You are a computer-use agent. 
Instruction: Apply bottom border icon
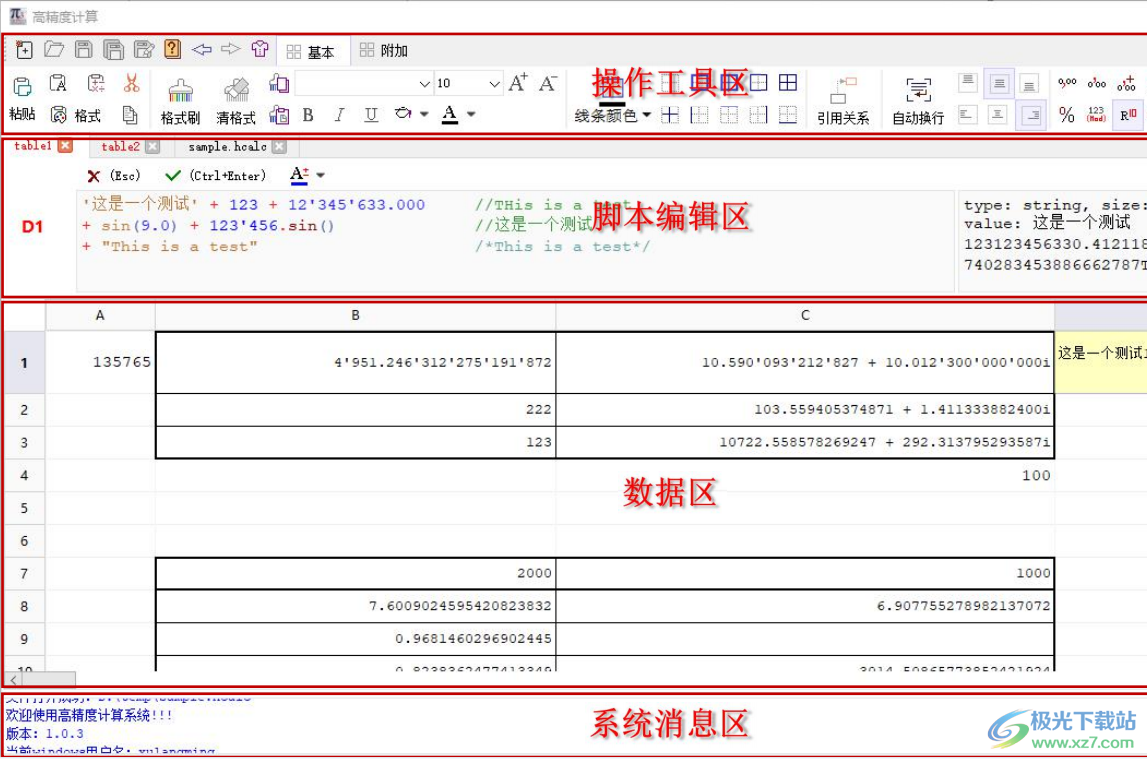(788, 115)
